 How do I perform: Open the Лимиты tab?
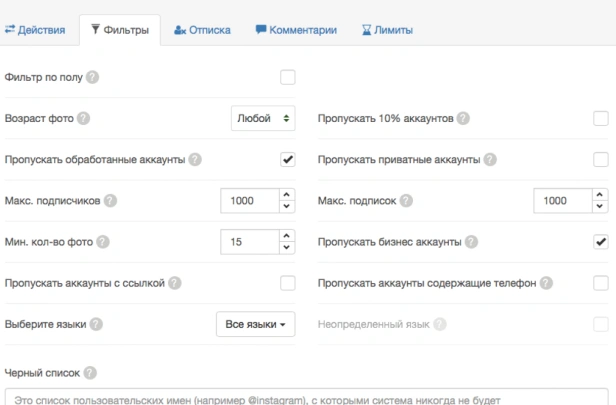tap(387, 30)
